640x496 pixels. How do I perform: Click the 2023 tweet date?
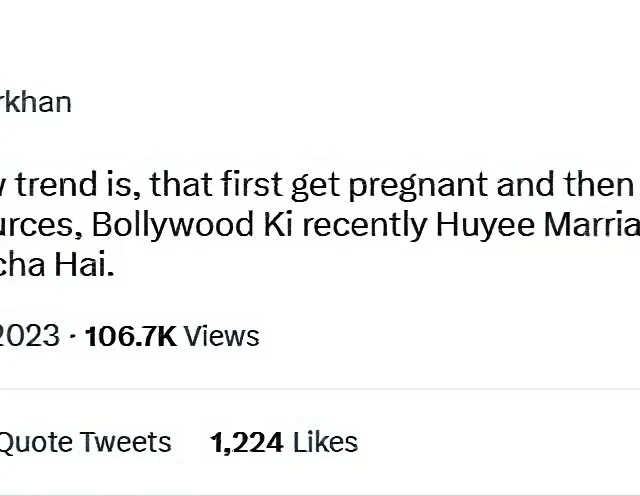pos(30,336)
